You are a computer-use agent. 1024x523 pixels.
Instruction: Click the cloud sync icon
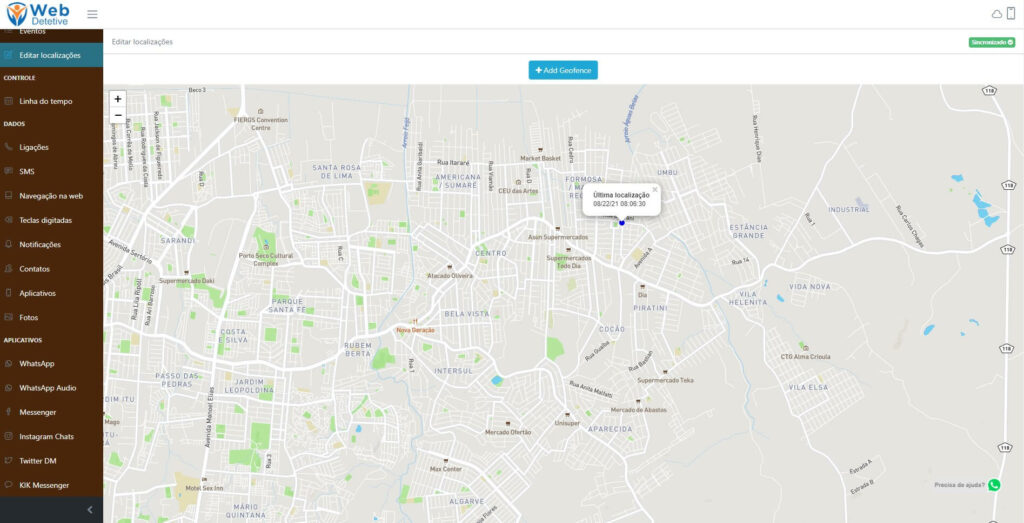(996, 14)
